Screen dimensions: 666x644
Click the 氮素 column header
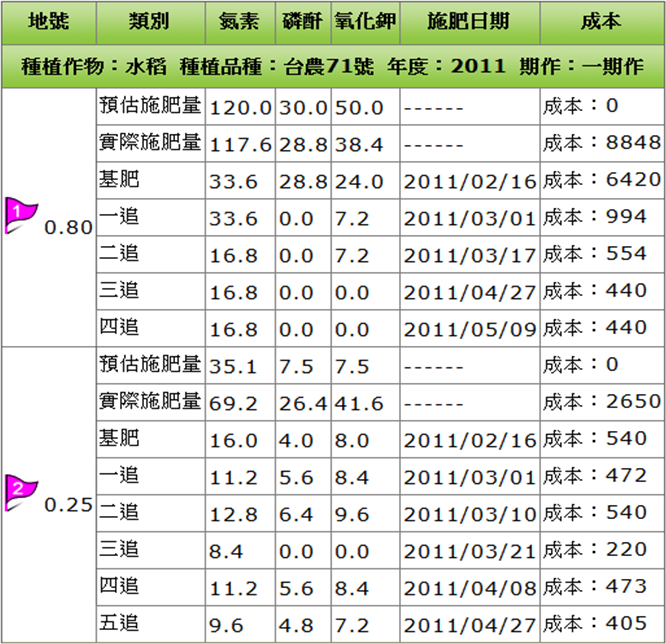(x=239, y=21)
